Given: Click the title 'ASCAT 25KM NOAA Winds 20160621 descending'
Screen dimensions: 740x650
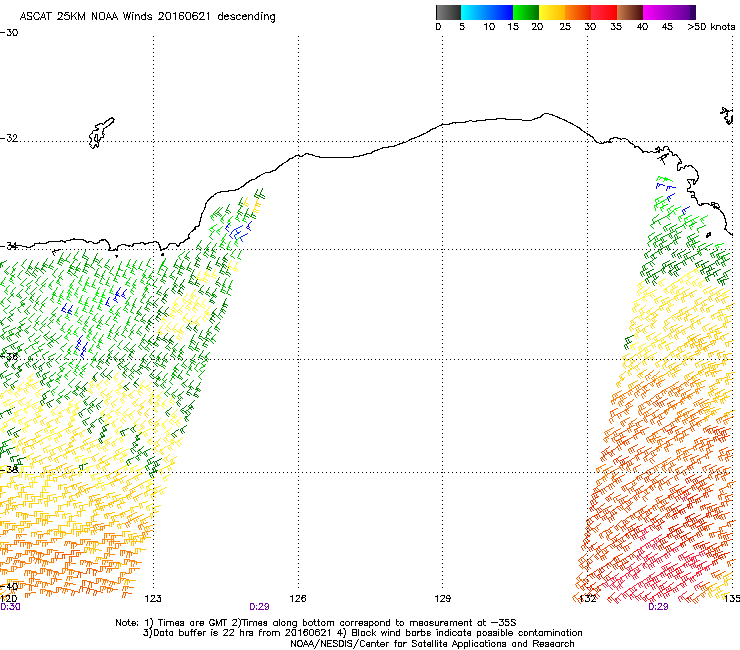Looking at the screenshot, I should [147, 17].
